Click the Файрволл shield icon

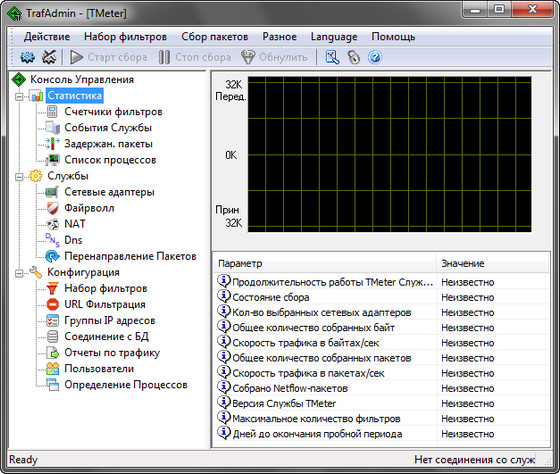(x=53, y=208)
